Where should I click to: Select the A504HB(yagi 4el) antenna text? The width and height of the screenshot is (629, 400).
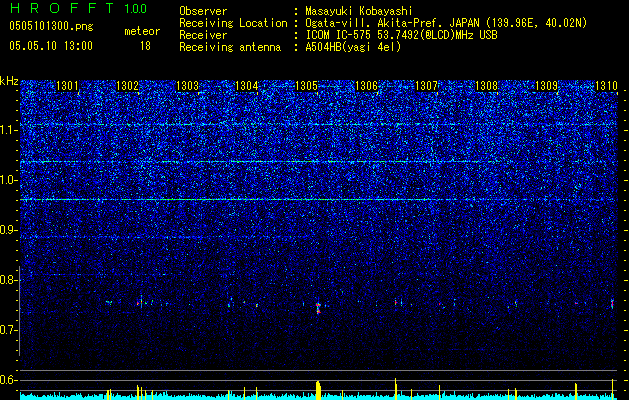tap(353, 47)
